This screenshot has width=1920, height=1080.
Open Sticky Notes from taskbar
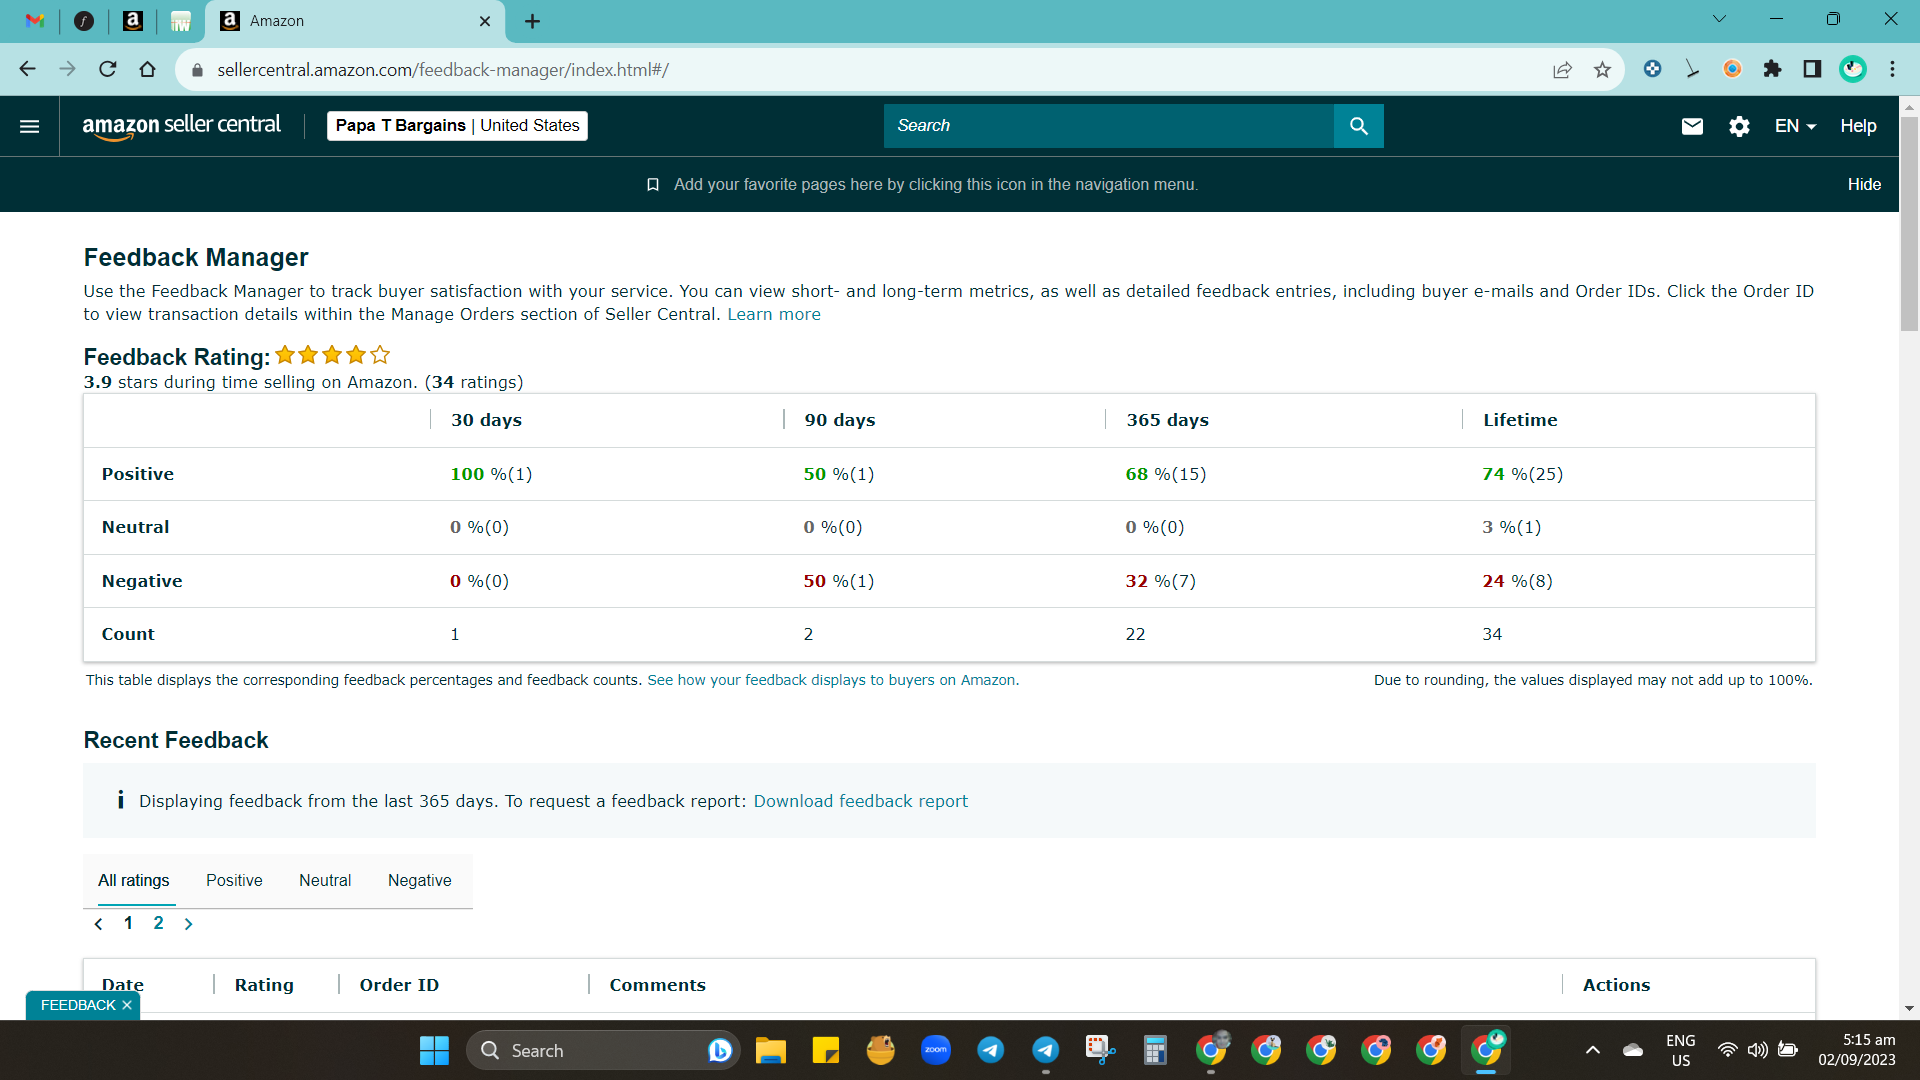click(x=825, y=1050)
